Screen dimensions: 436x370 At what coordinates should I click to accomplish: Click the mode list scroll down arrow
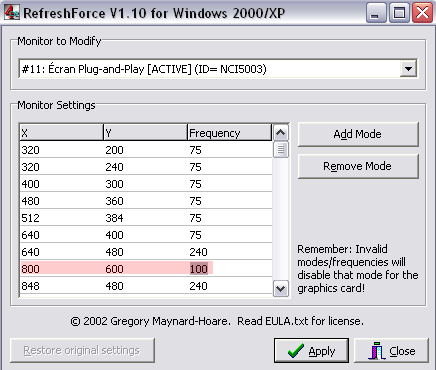coord(281,288)
